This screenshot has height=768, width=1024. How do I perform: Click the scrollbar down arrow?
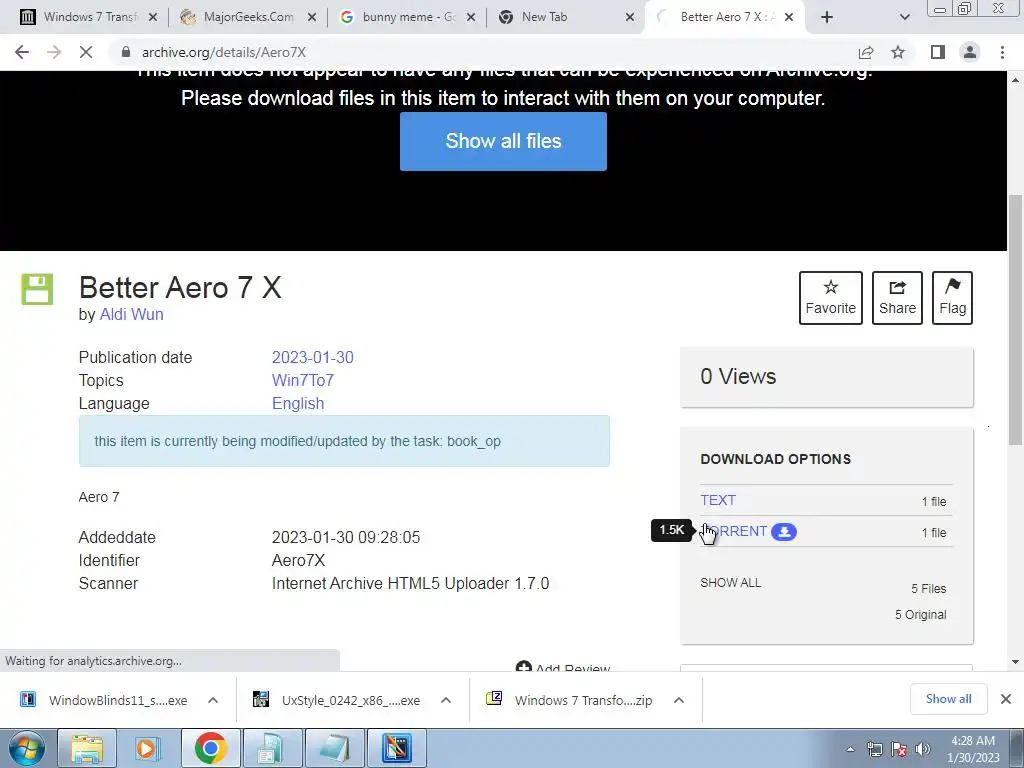click(x=1016, y=662)
